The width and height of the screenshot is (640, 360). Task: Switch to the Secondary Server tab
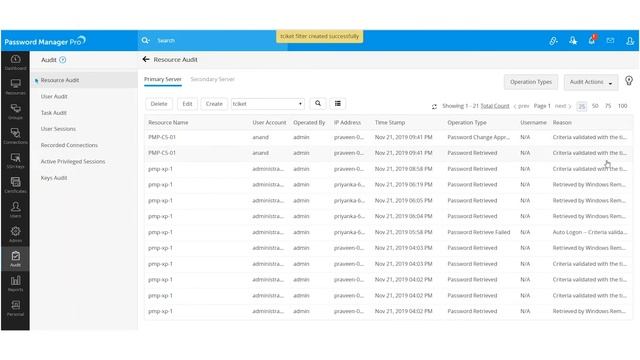212,79
